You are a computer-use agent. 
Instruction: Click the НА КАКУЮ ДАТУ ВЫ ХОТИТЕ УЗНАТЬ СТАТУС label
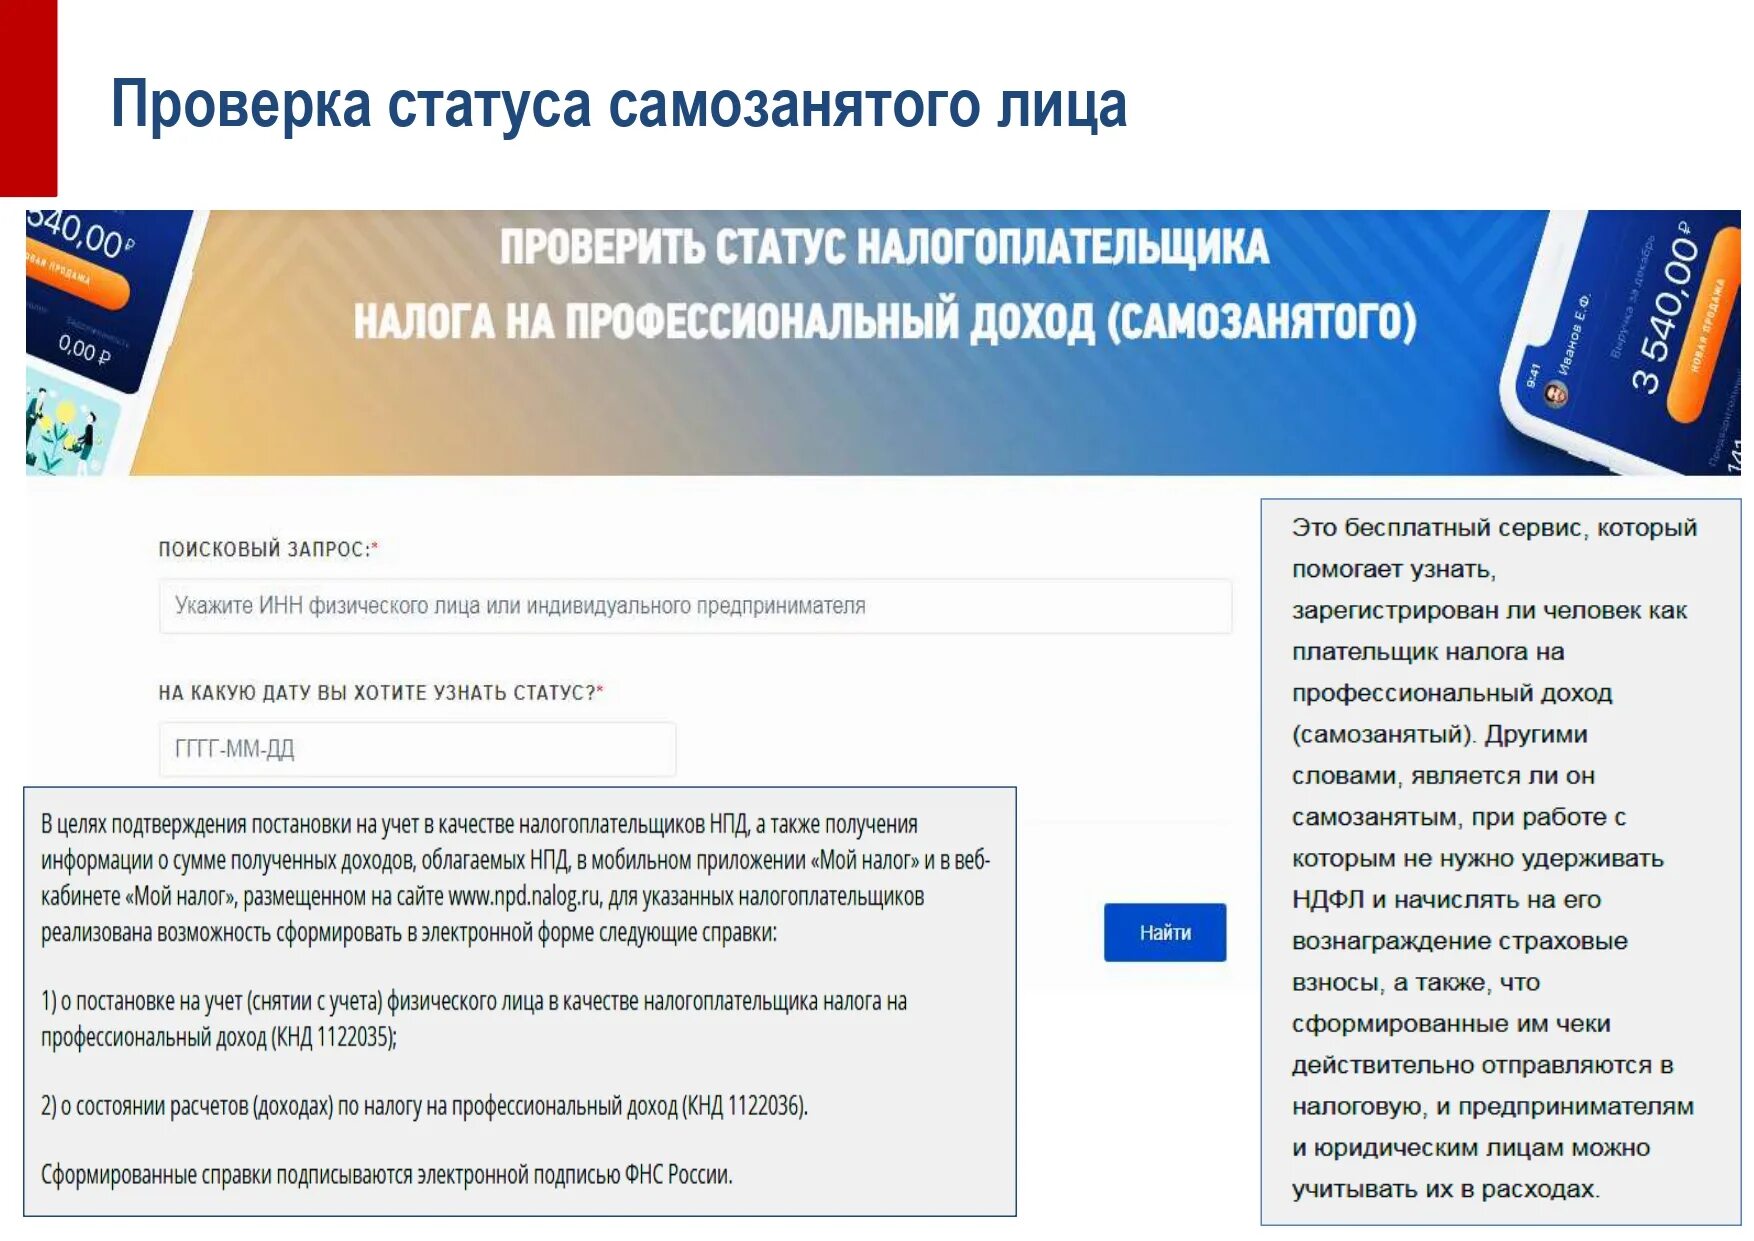(x=381, y=693)
